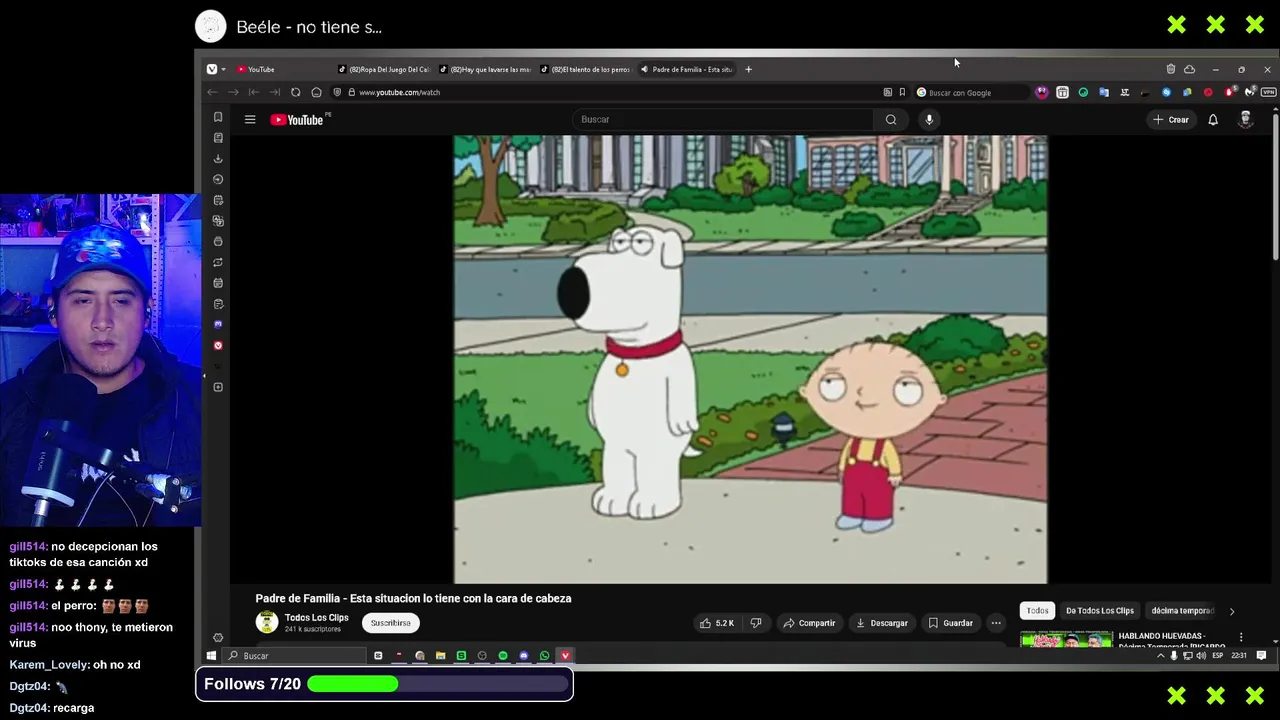Like the video with 5.2 K

[x=717, y=623]
